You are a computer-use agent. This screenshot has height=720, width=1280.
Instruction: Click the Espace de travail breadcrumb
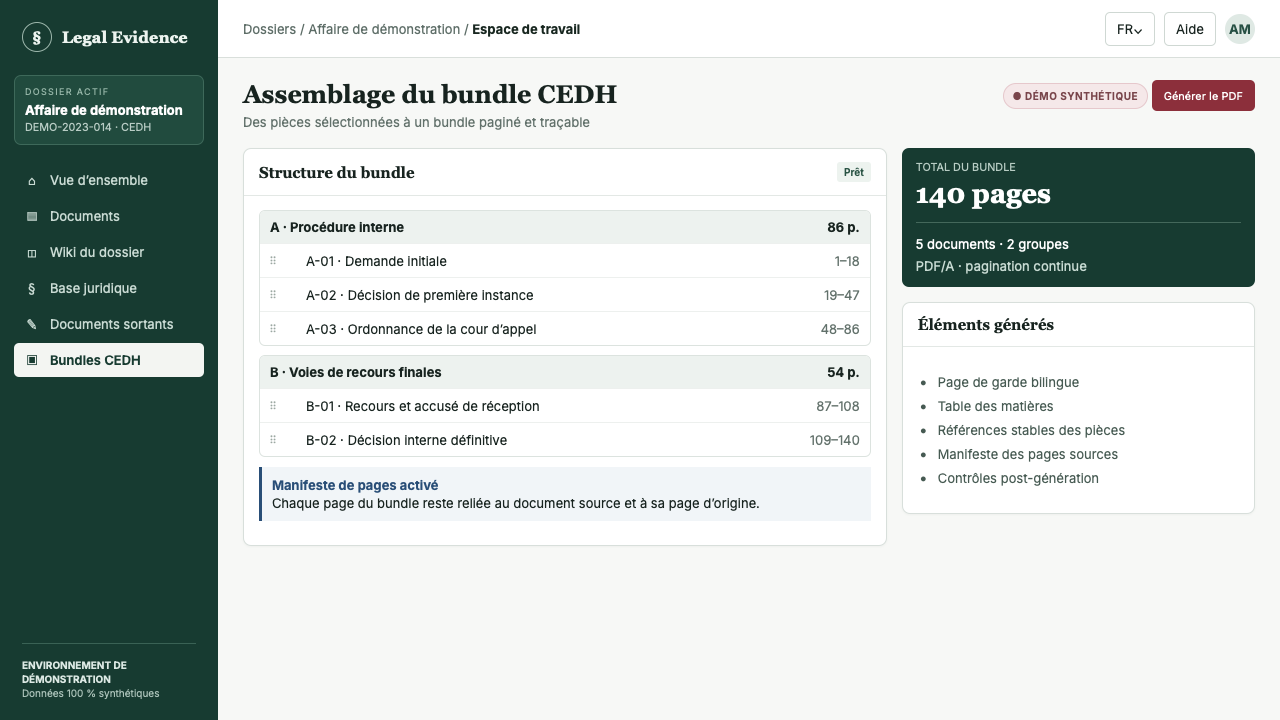tap(526, 30)
